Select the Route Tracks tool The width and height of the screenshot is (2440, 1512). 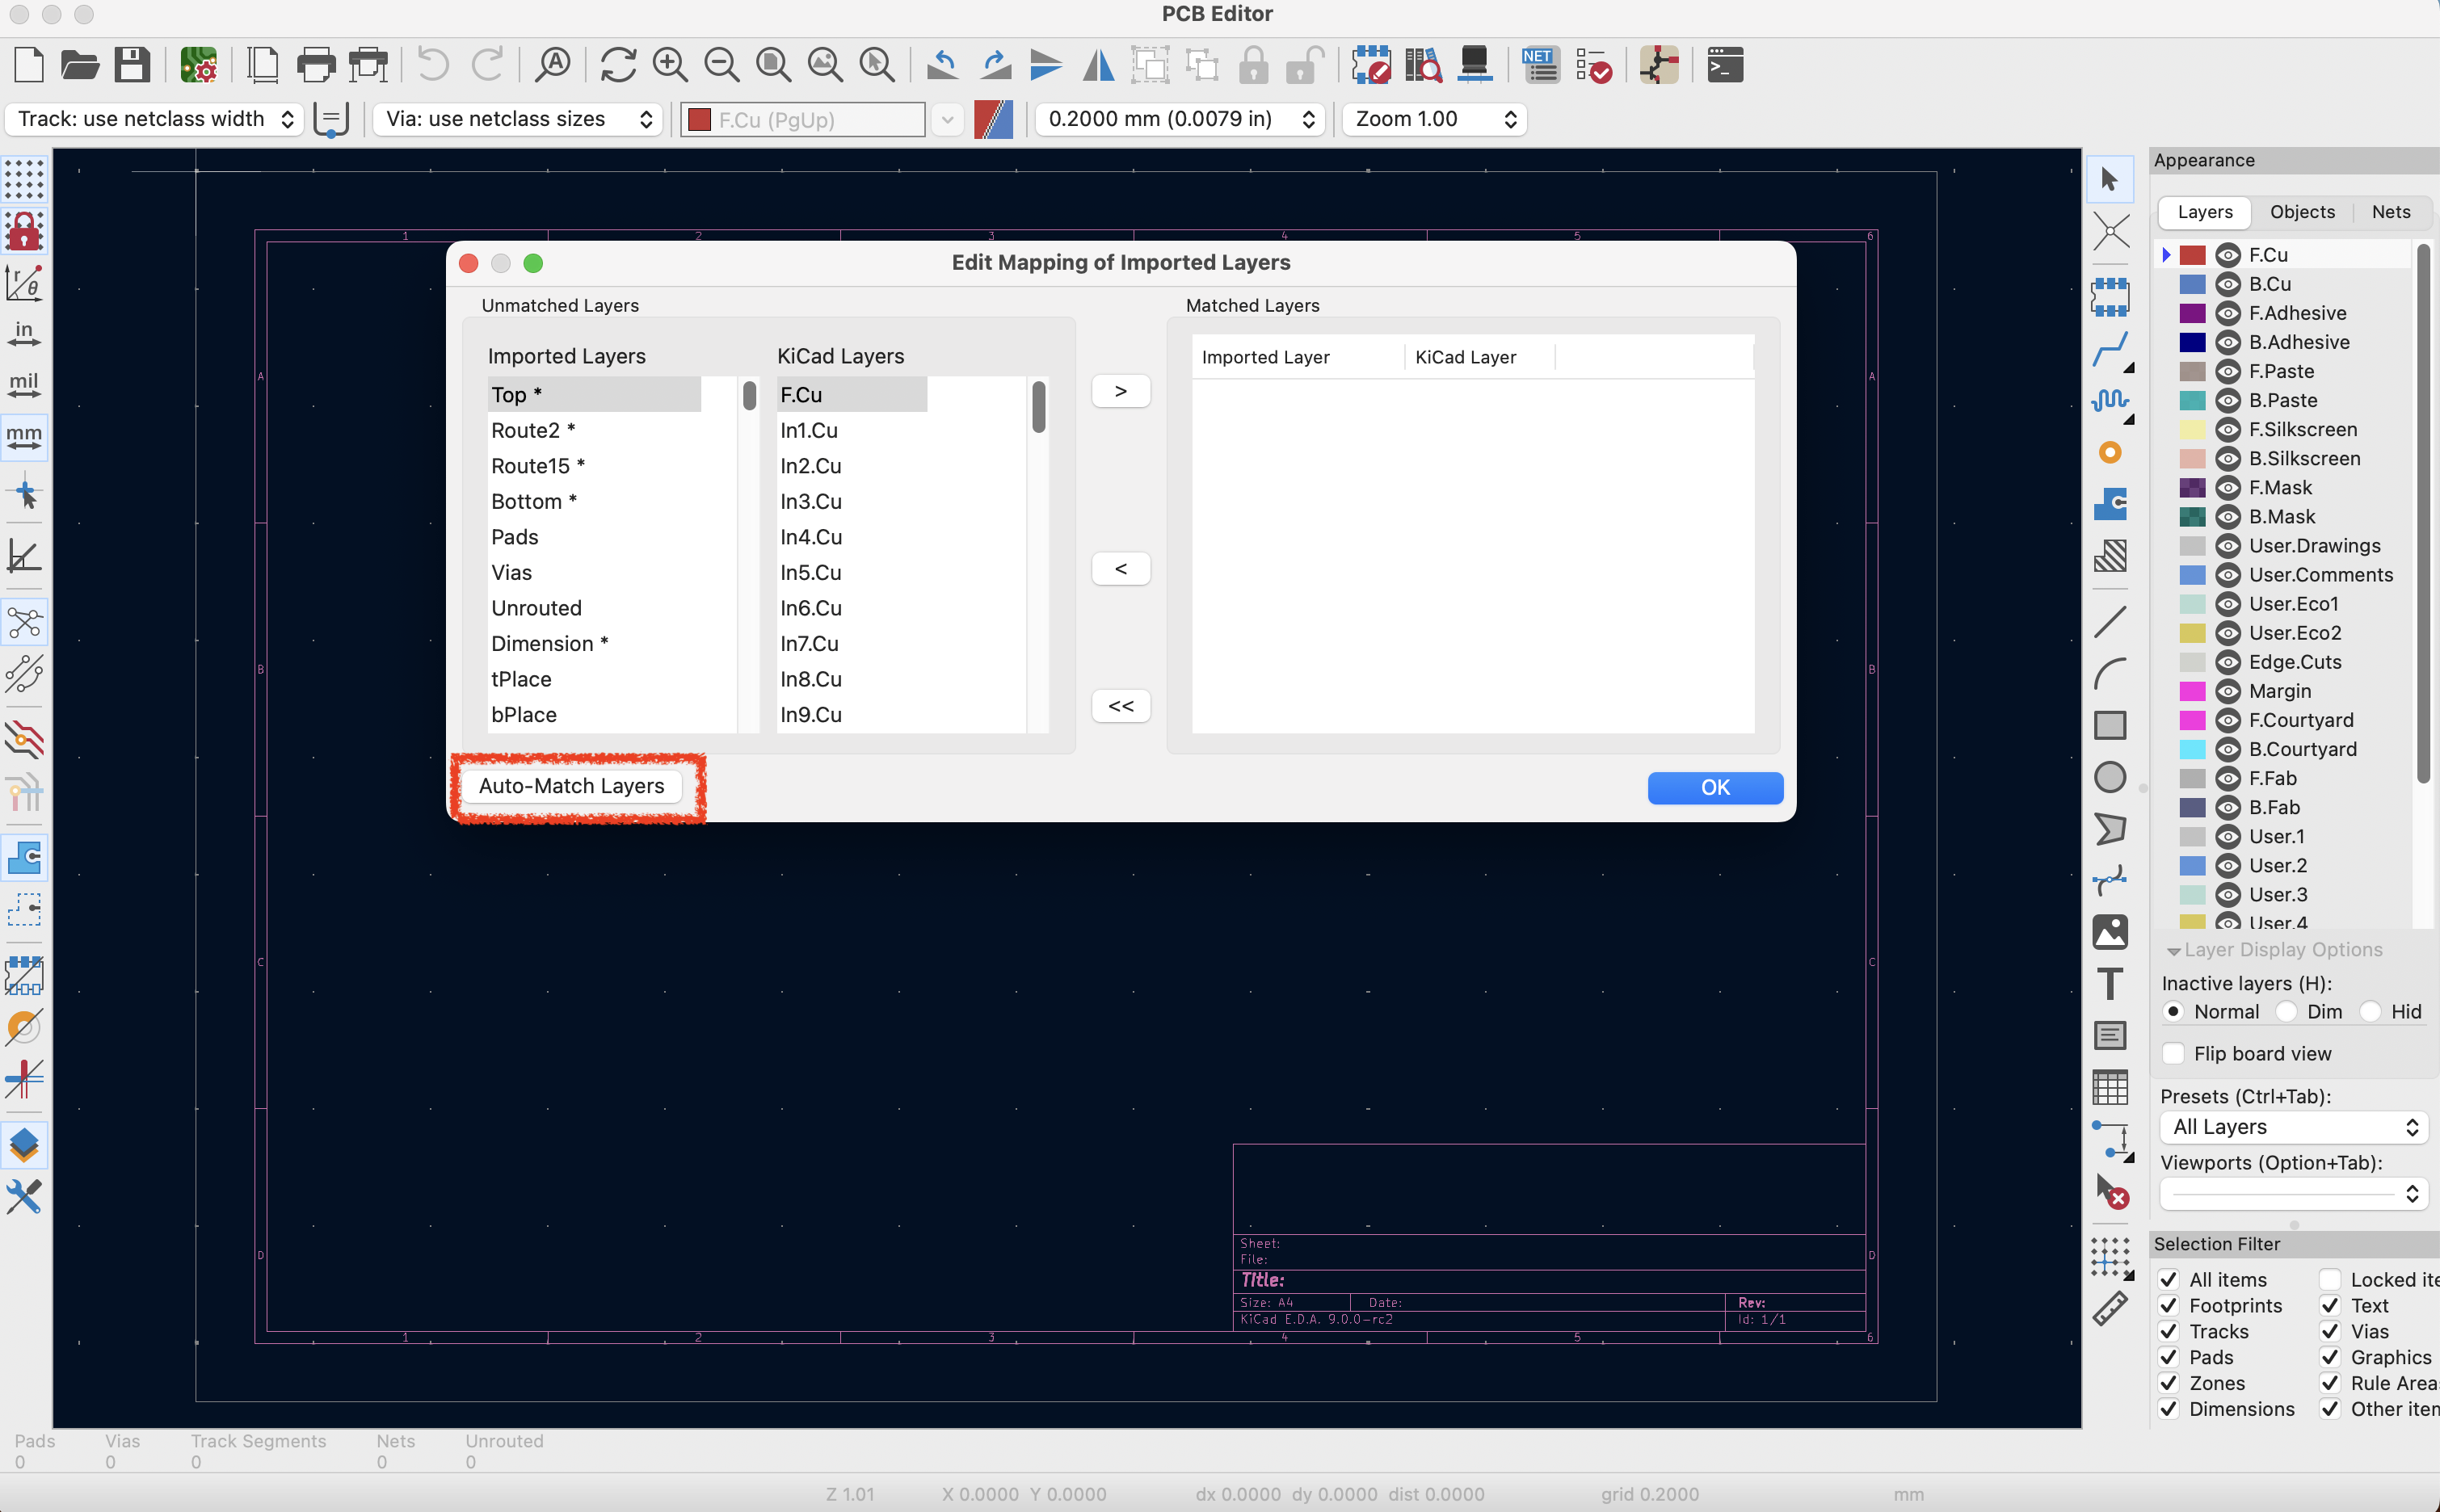[x=2110, y=349]
